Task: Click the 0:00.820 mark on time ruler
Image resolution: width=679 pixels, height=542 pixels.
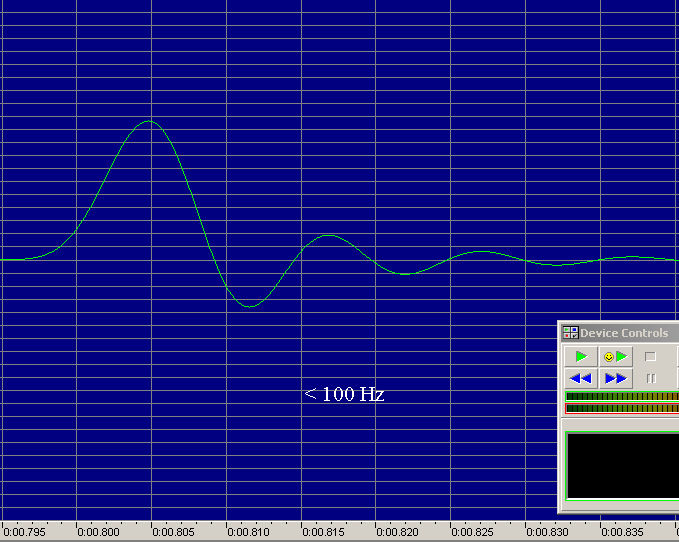Action: tap(398, 532)
